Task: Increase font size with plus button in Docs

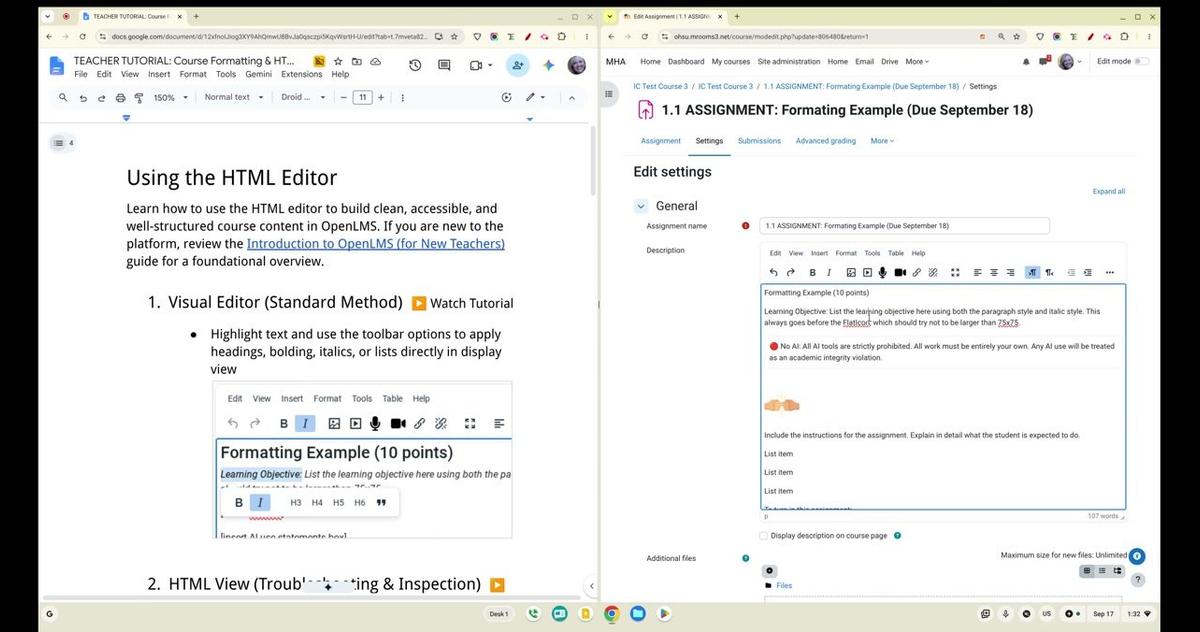Action: [x=381, y=98]
